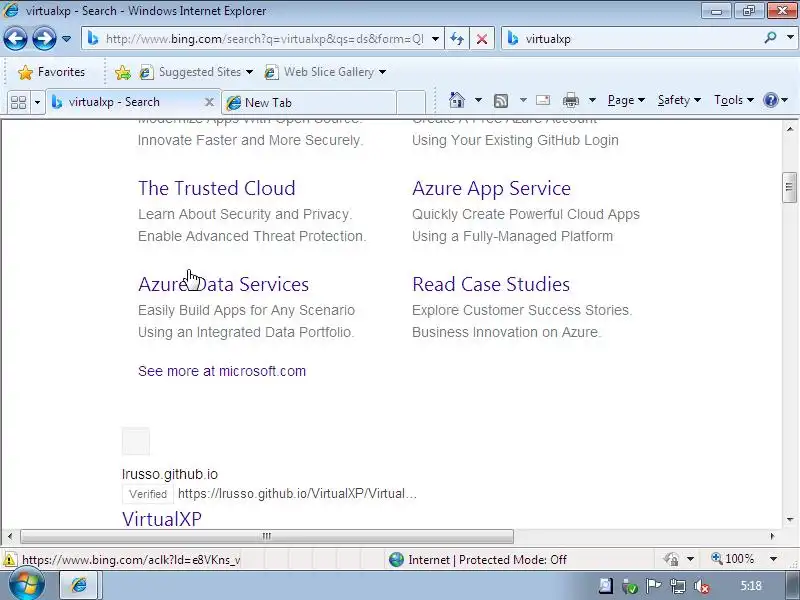Open Suggested Sites
Viewport: 800px width, 600px height.
pyautogui.click(x=196, y=72)
